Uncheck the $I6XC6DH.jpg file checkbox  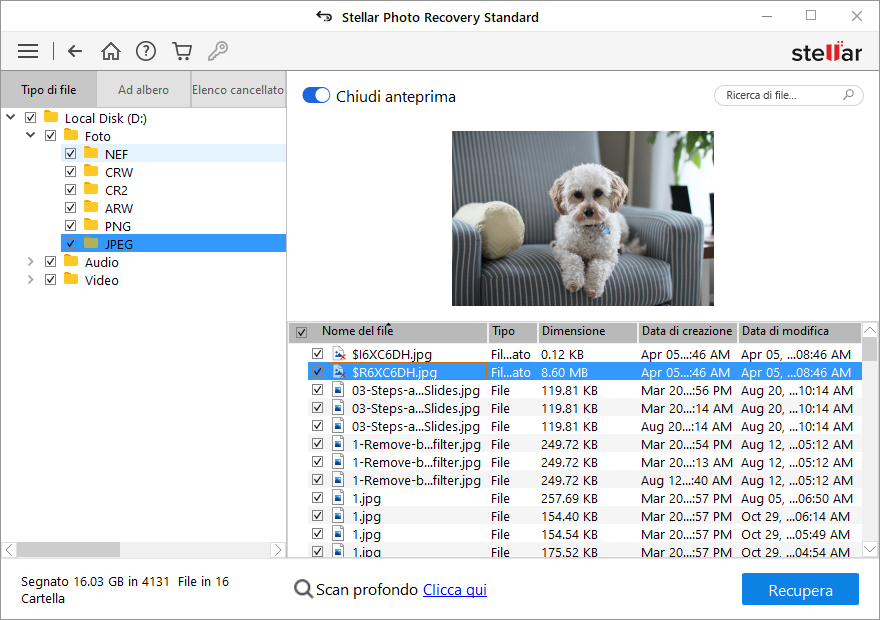pos(318,353)
